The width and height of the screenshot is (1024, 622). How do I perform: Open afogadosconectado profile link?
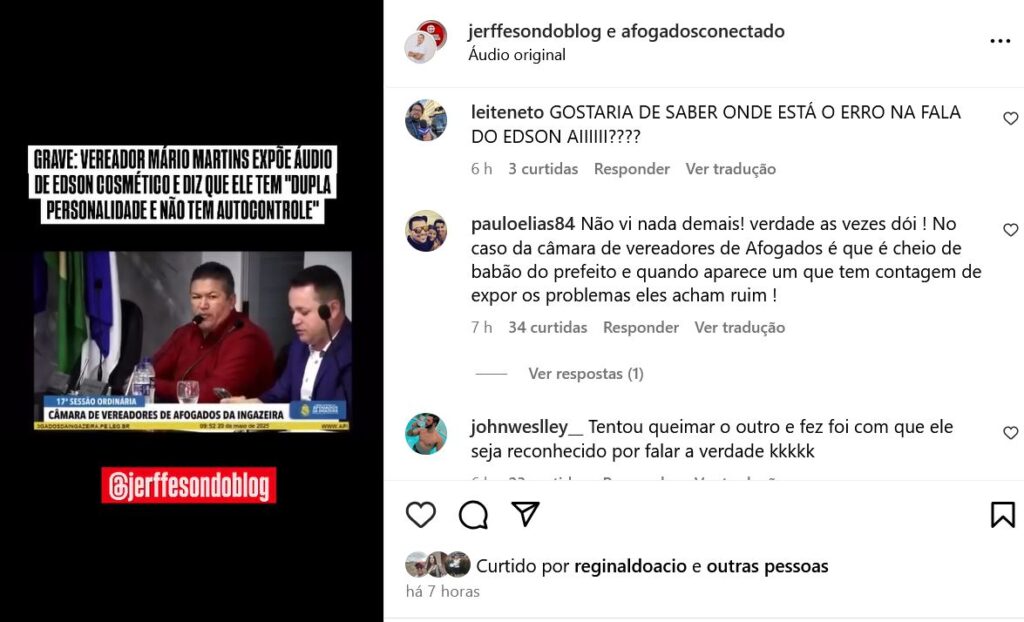[x=703, y=31]
